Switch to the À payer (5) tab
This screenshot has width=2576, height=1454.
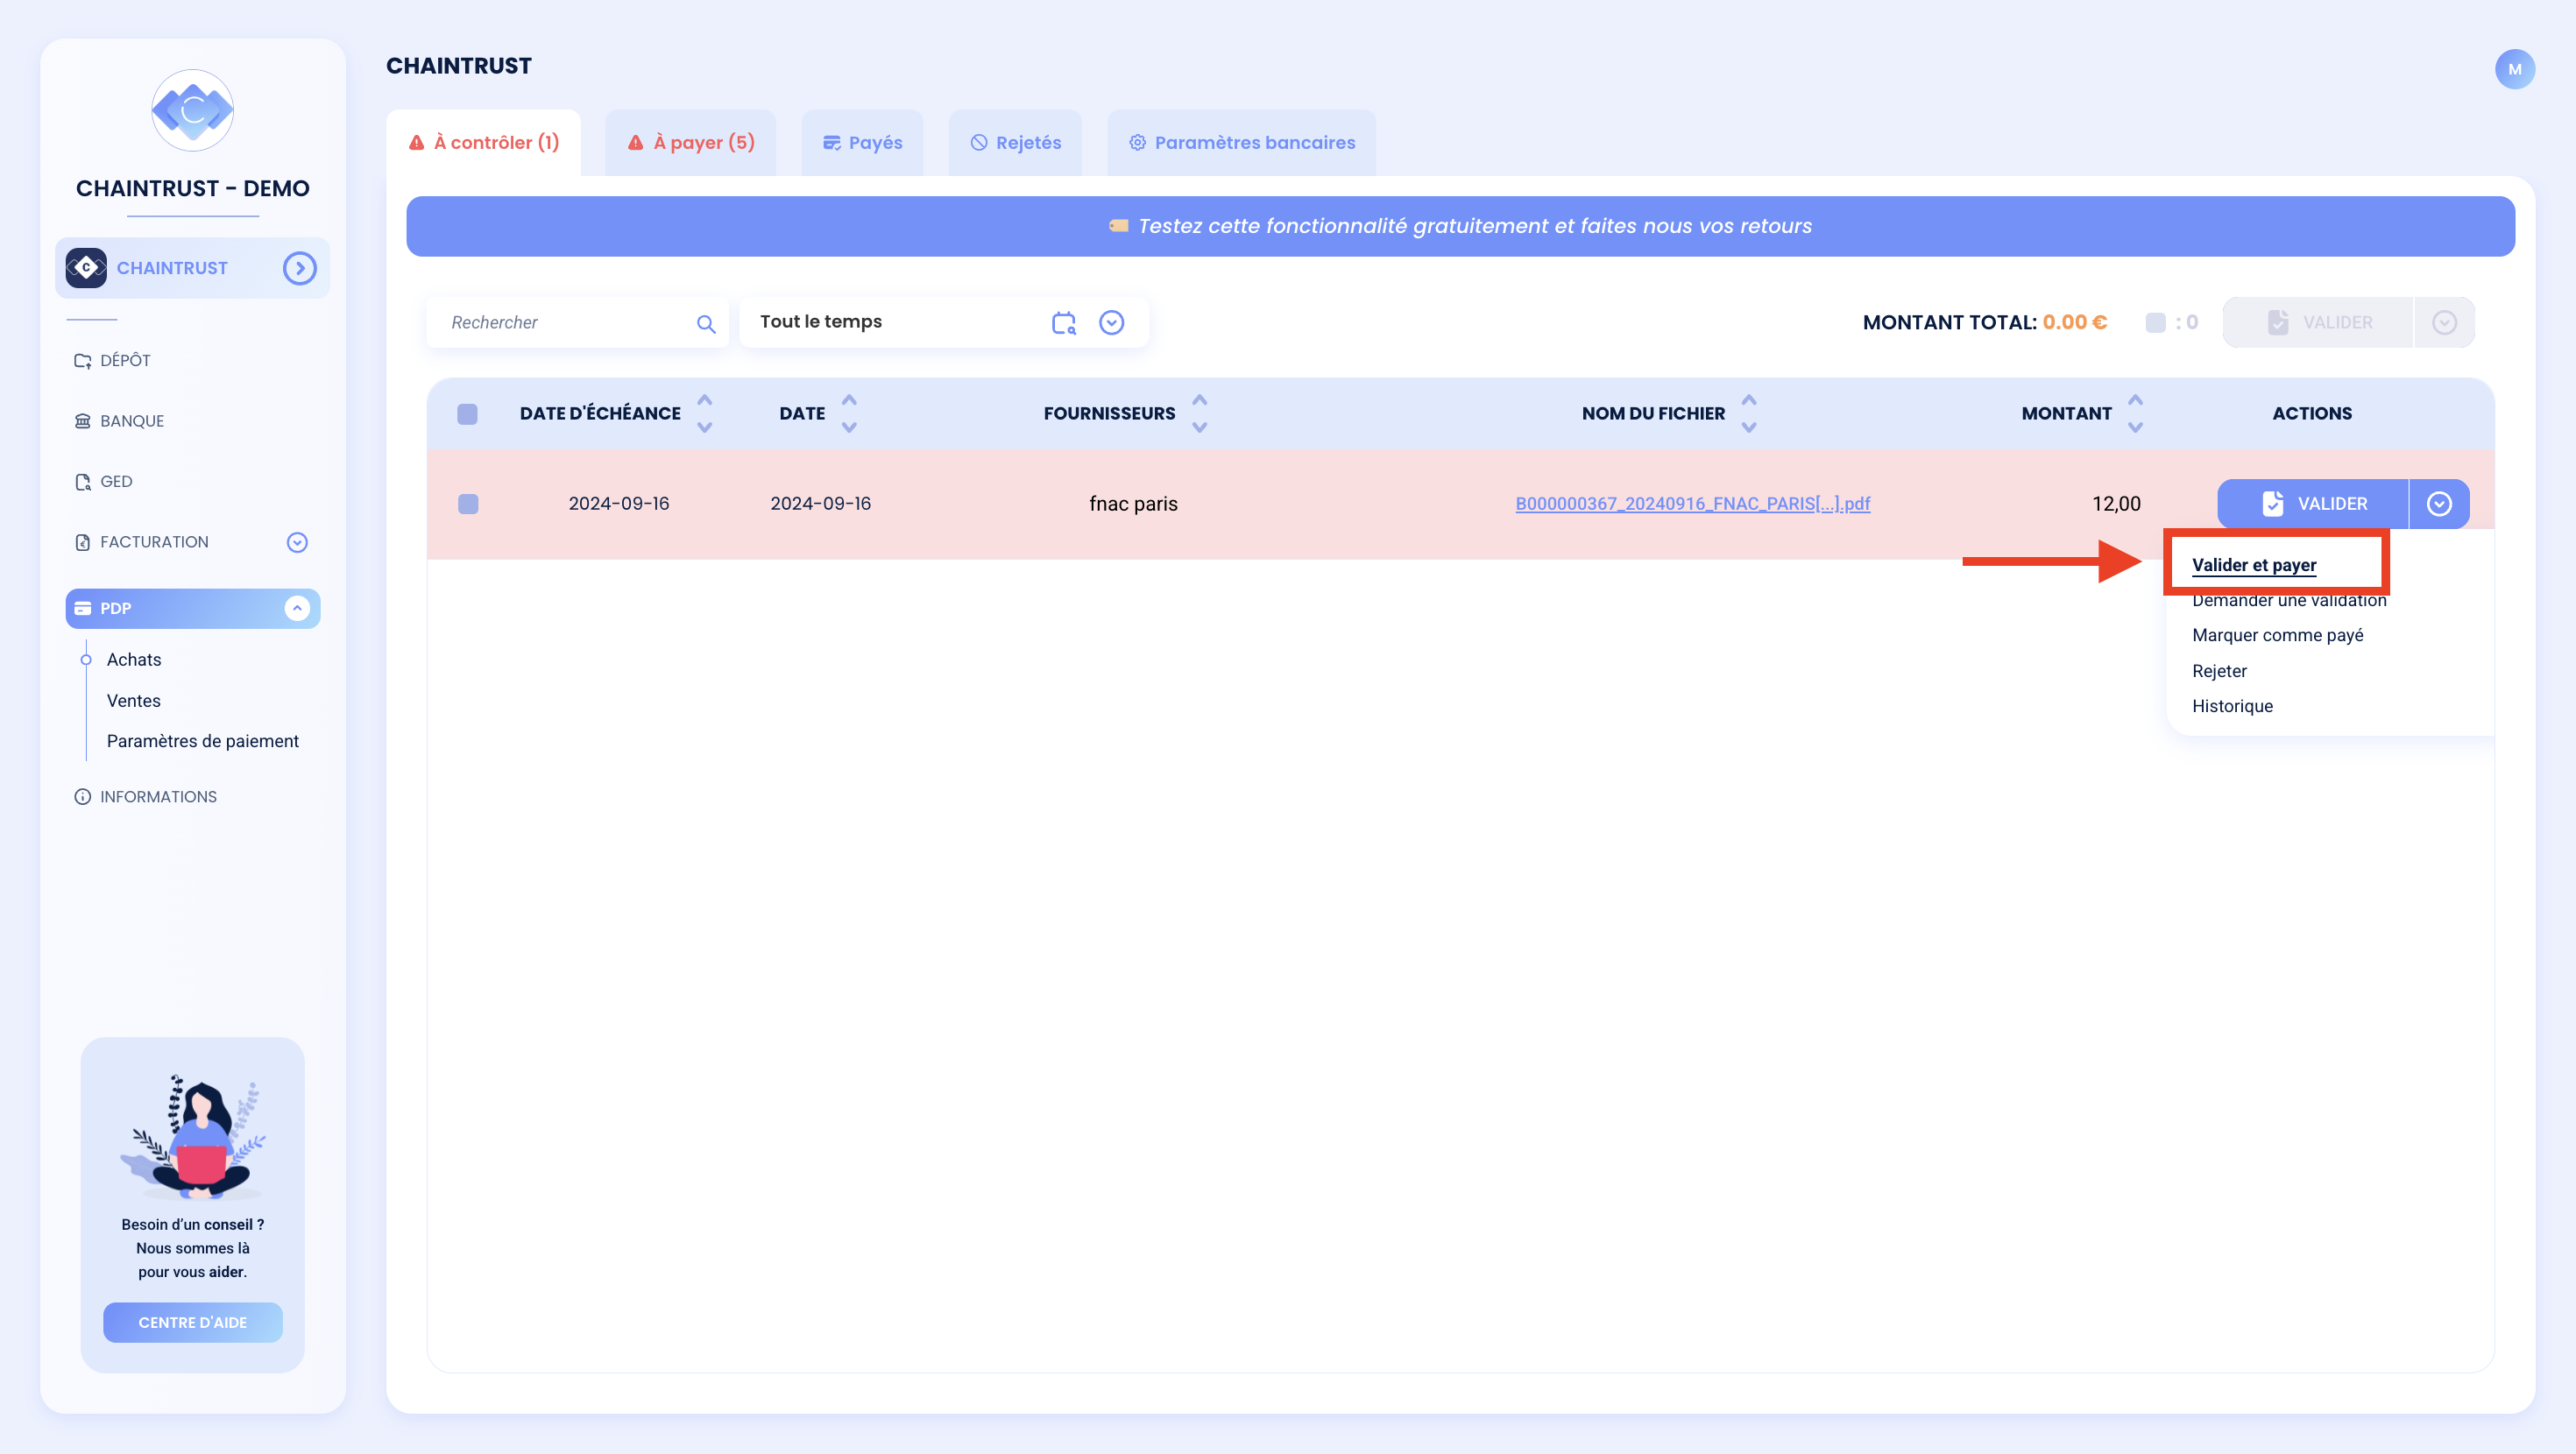[x=690, y=143]
